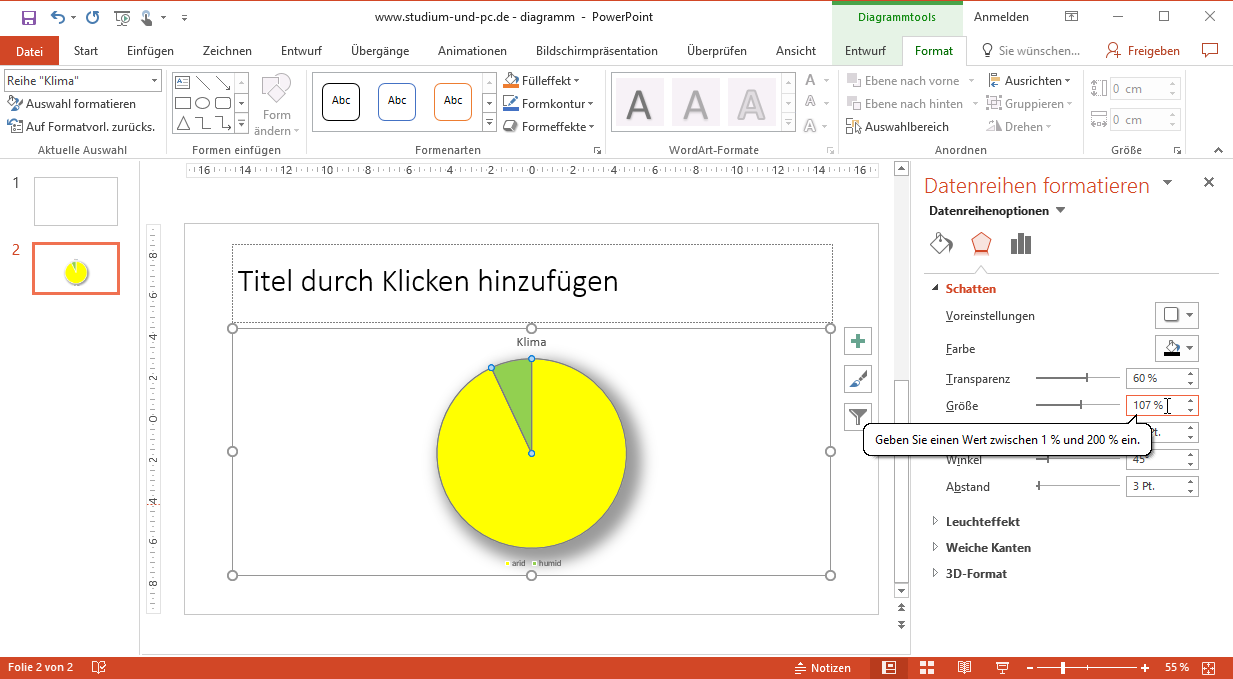Viewport: 1233px width, 679px height.
Task: Click the zoom in plus button
Action: pyautogui.click(x=1144, y=667)
